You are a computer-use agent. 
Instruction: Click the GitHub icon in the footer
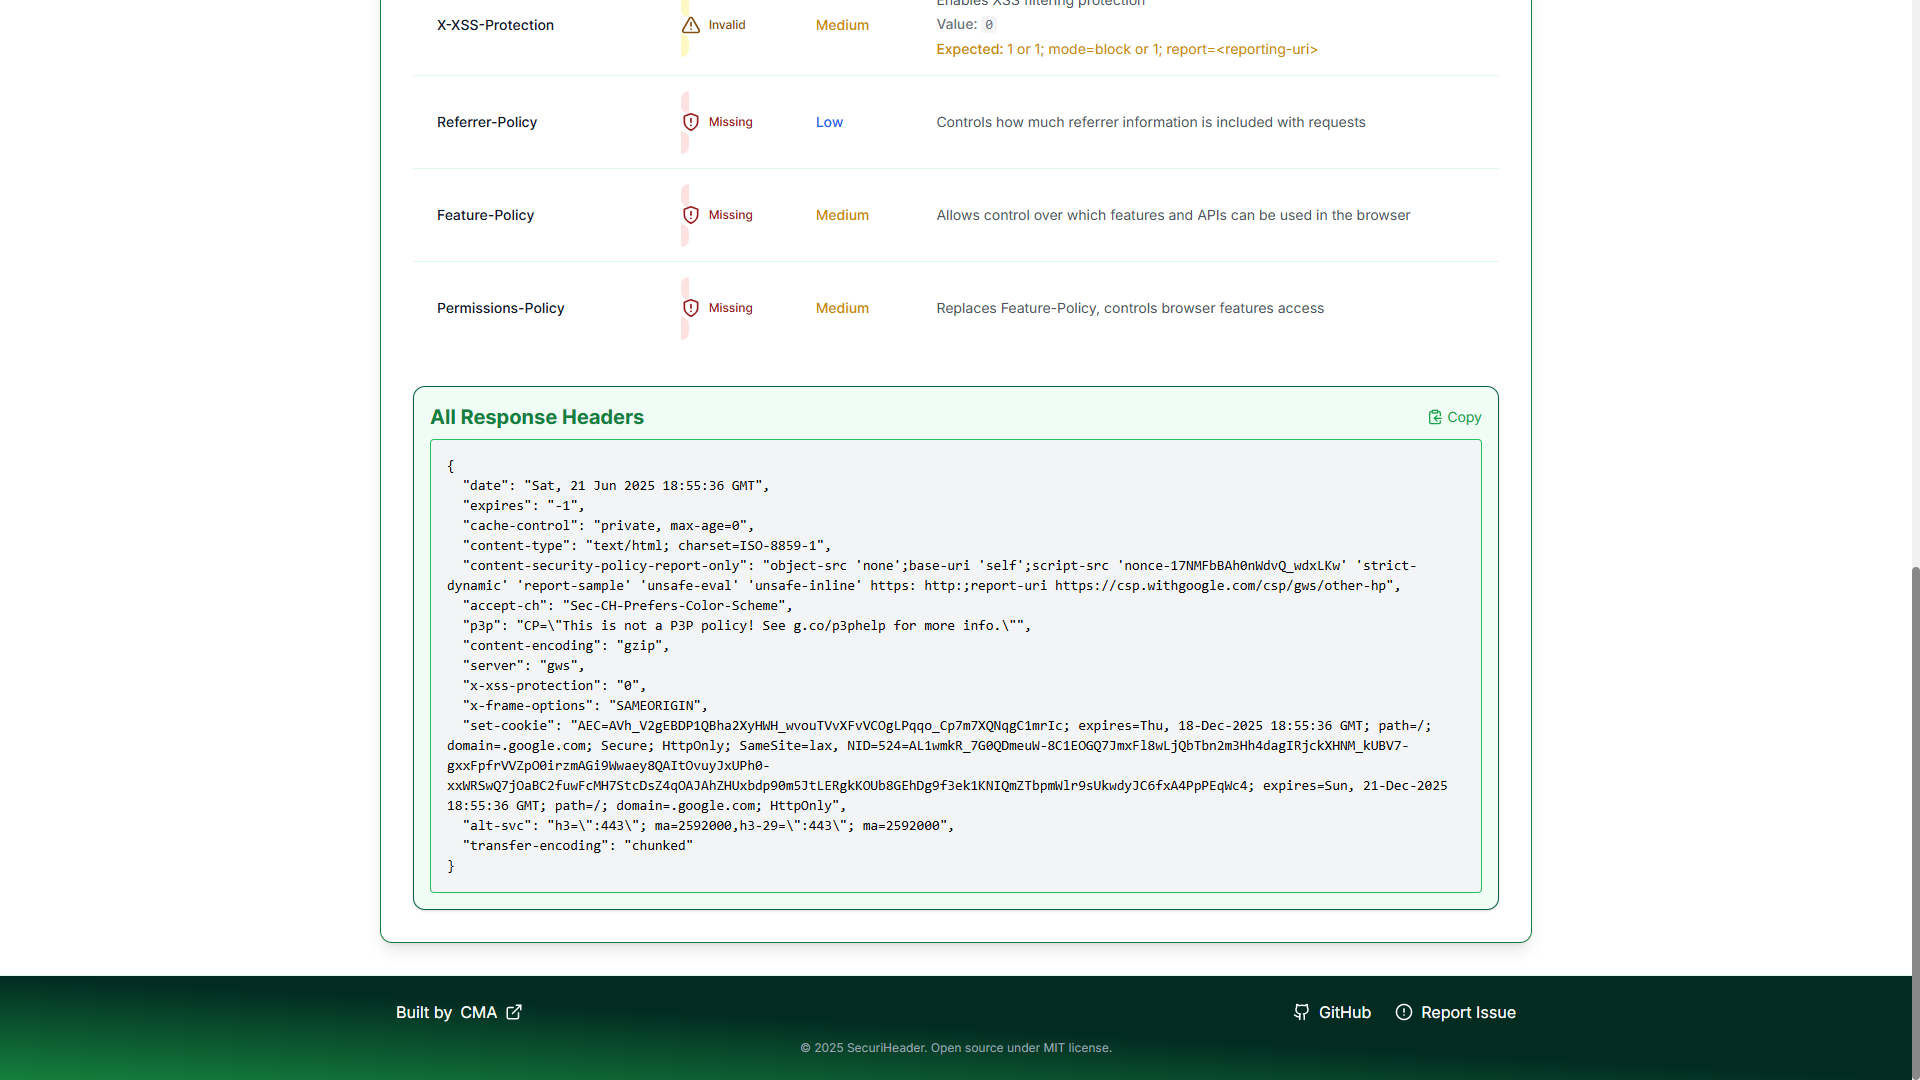(1301, 1012)
